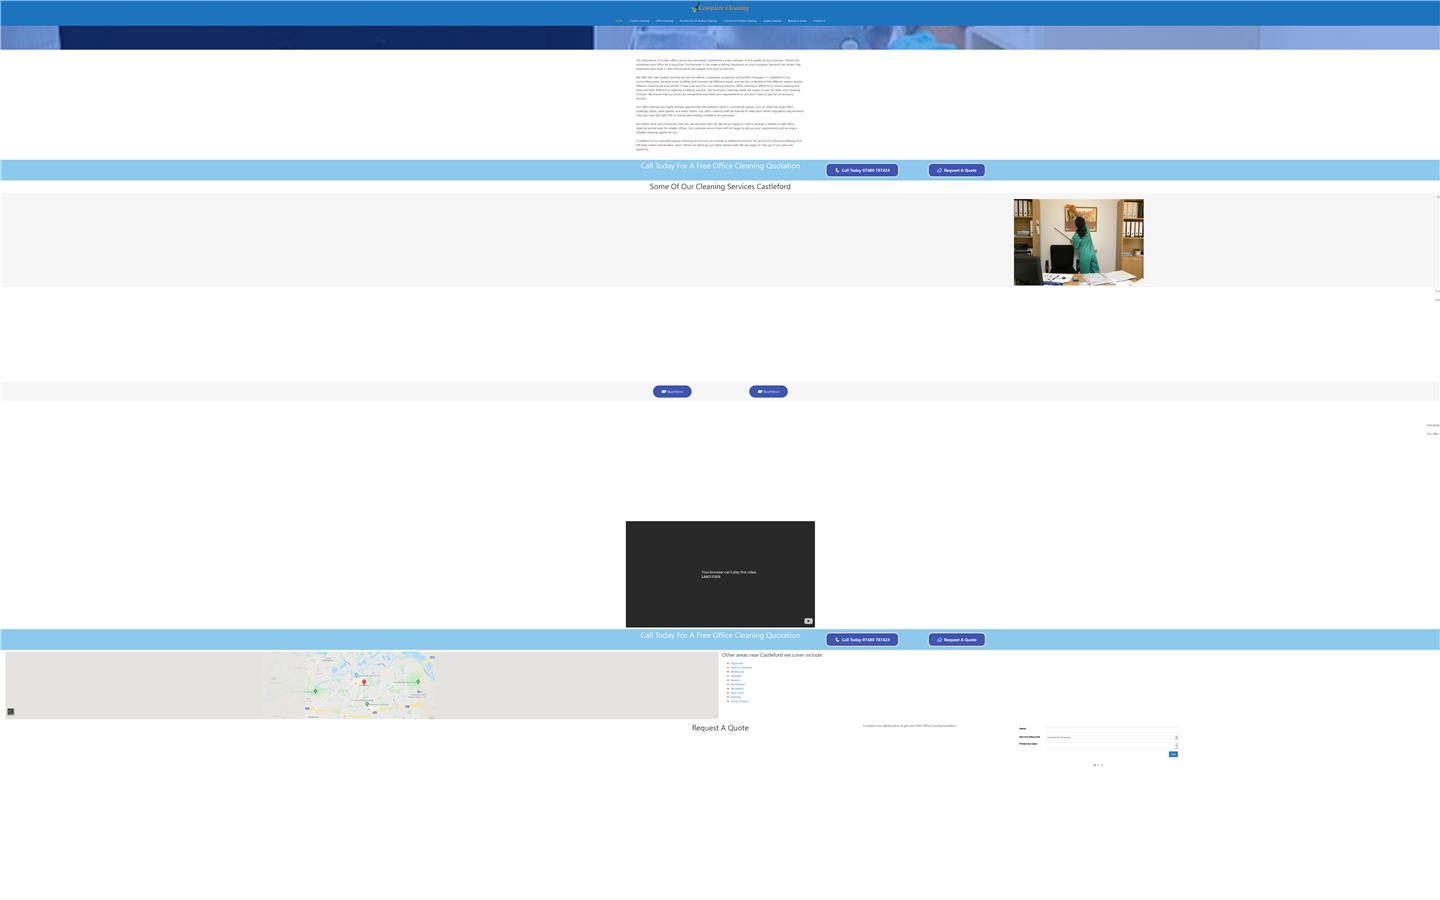
Task: Open the Office Cleaning nav link
Action: coord(664,21)
